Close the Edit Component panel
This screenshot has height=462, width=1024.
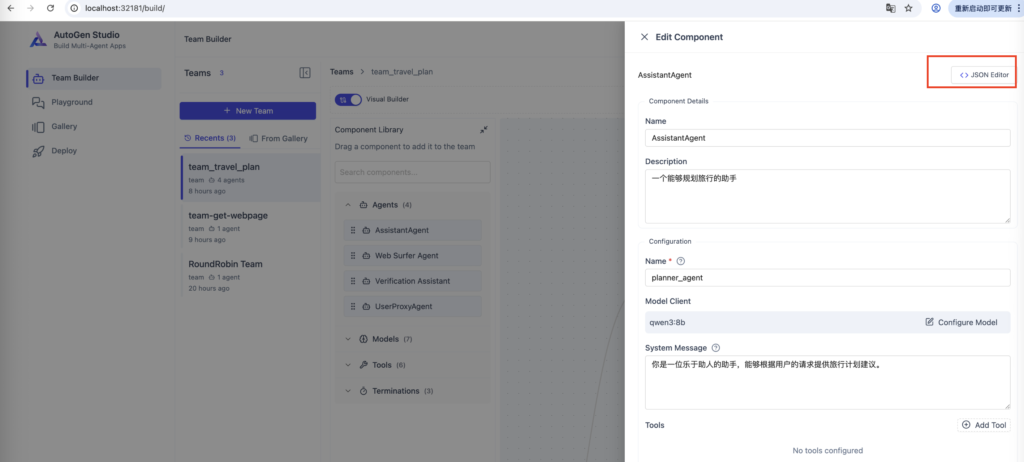click(644, 37)
